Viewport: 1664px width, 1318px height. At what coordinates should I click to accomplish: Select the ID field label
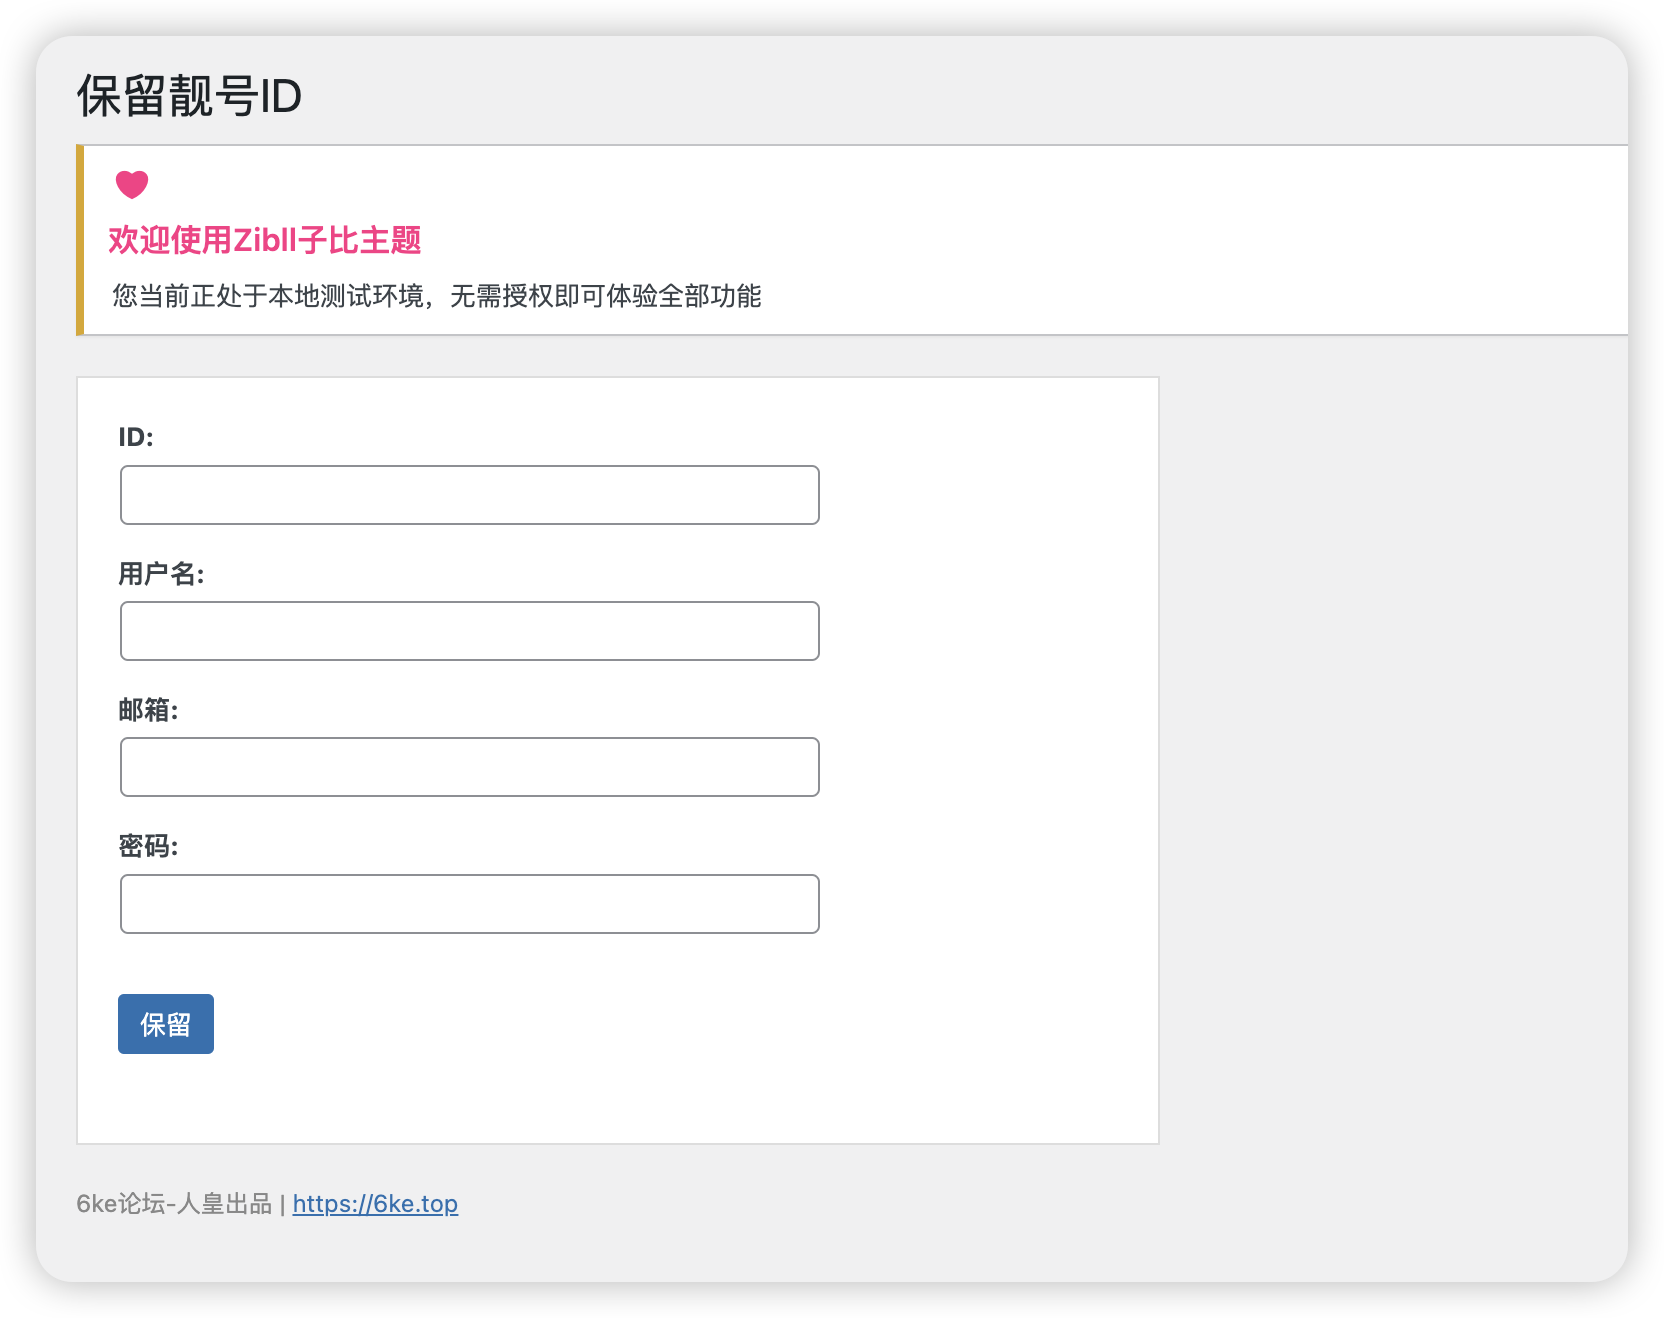(134, 437)
